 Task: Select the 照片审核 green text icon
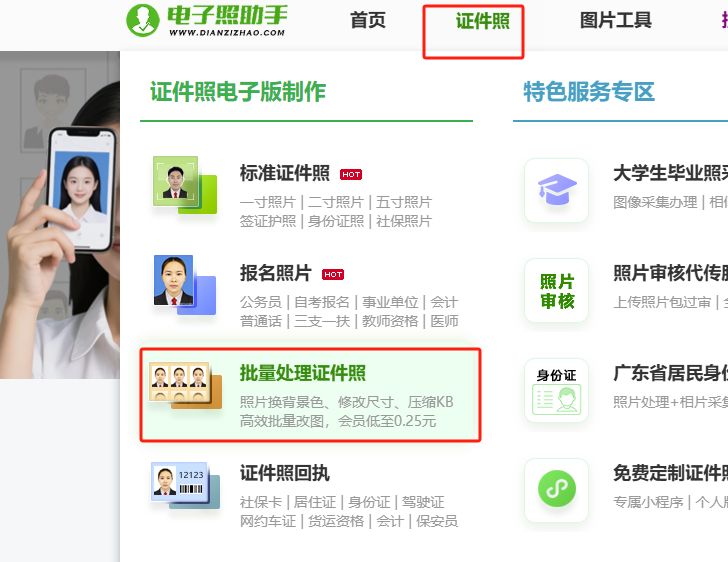coord(557,290)
